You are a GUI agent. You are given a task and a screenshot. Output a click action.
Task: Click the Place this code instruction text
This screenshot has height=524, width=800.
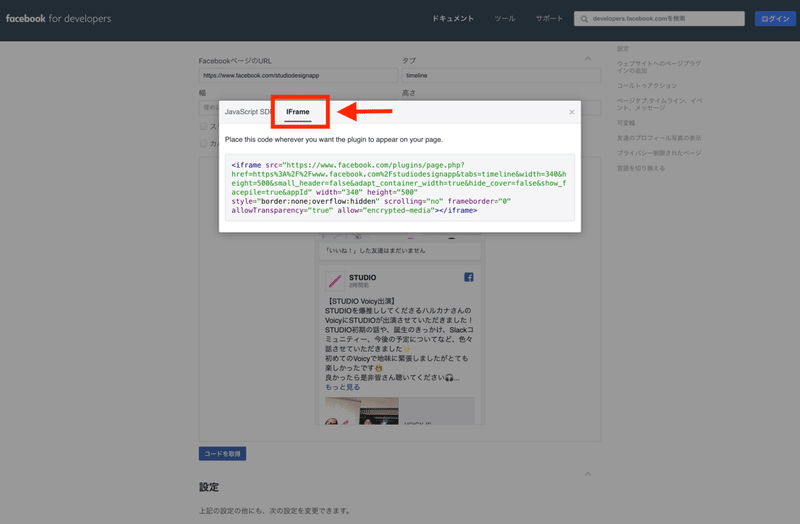tap(334, 139)
